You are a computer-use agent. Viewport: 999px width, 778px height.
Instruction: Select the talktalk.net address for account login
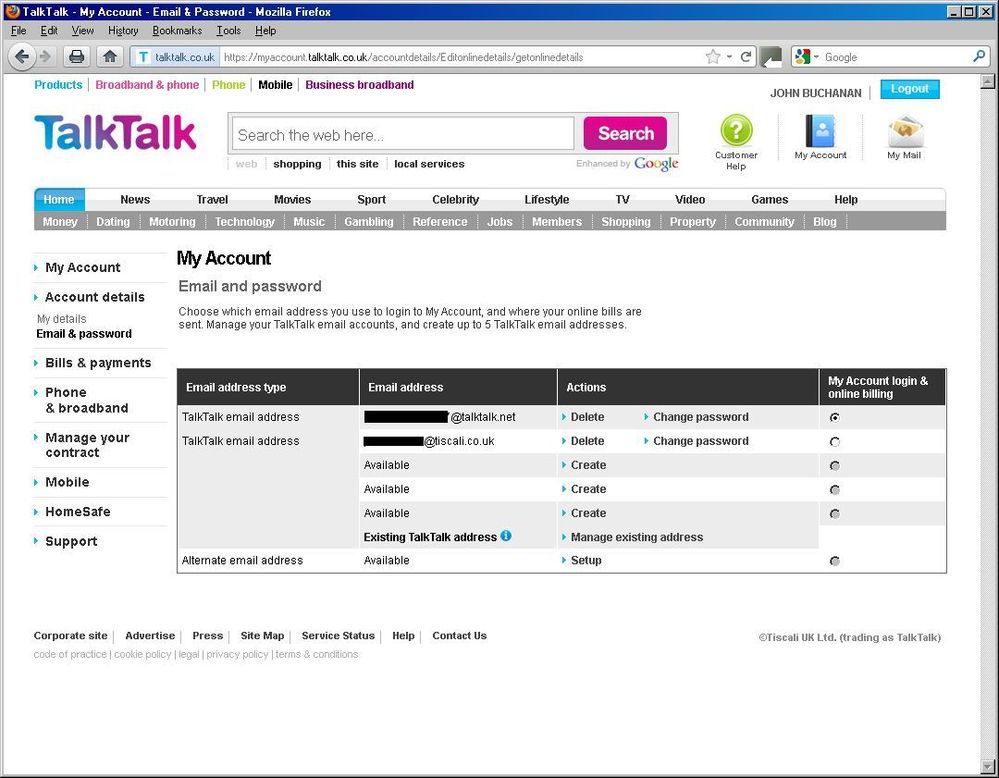pyautogui.click(x=835, y=417)
